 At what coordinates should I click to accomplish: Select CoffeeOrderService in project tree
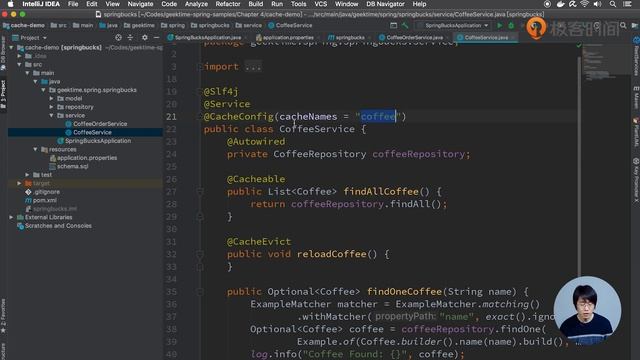coord(100,124)
